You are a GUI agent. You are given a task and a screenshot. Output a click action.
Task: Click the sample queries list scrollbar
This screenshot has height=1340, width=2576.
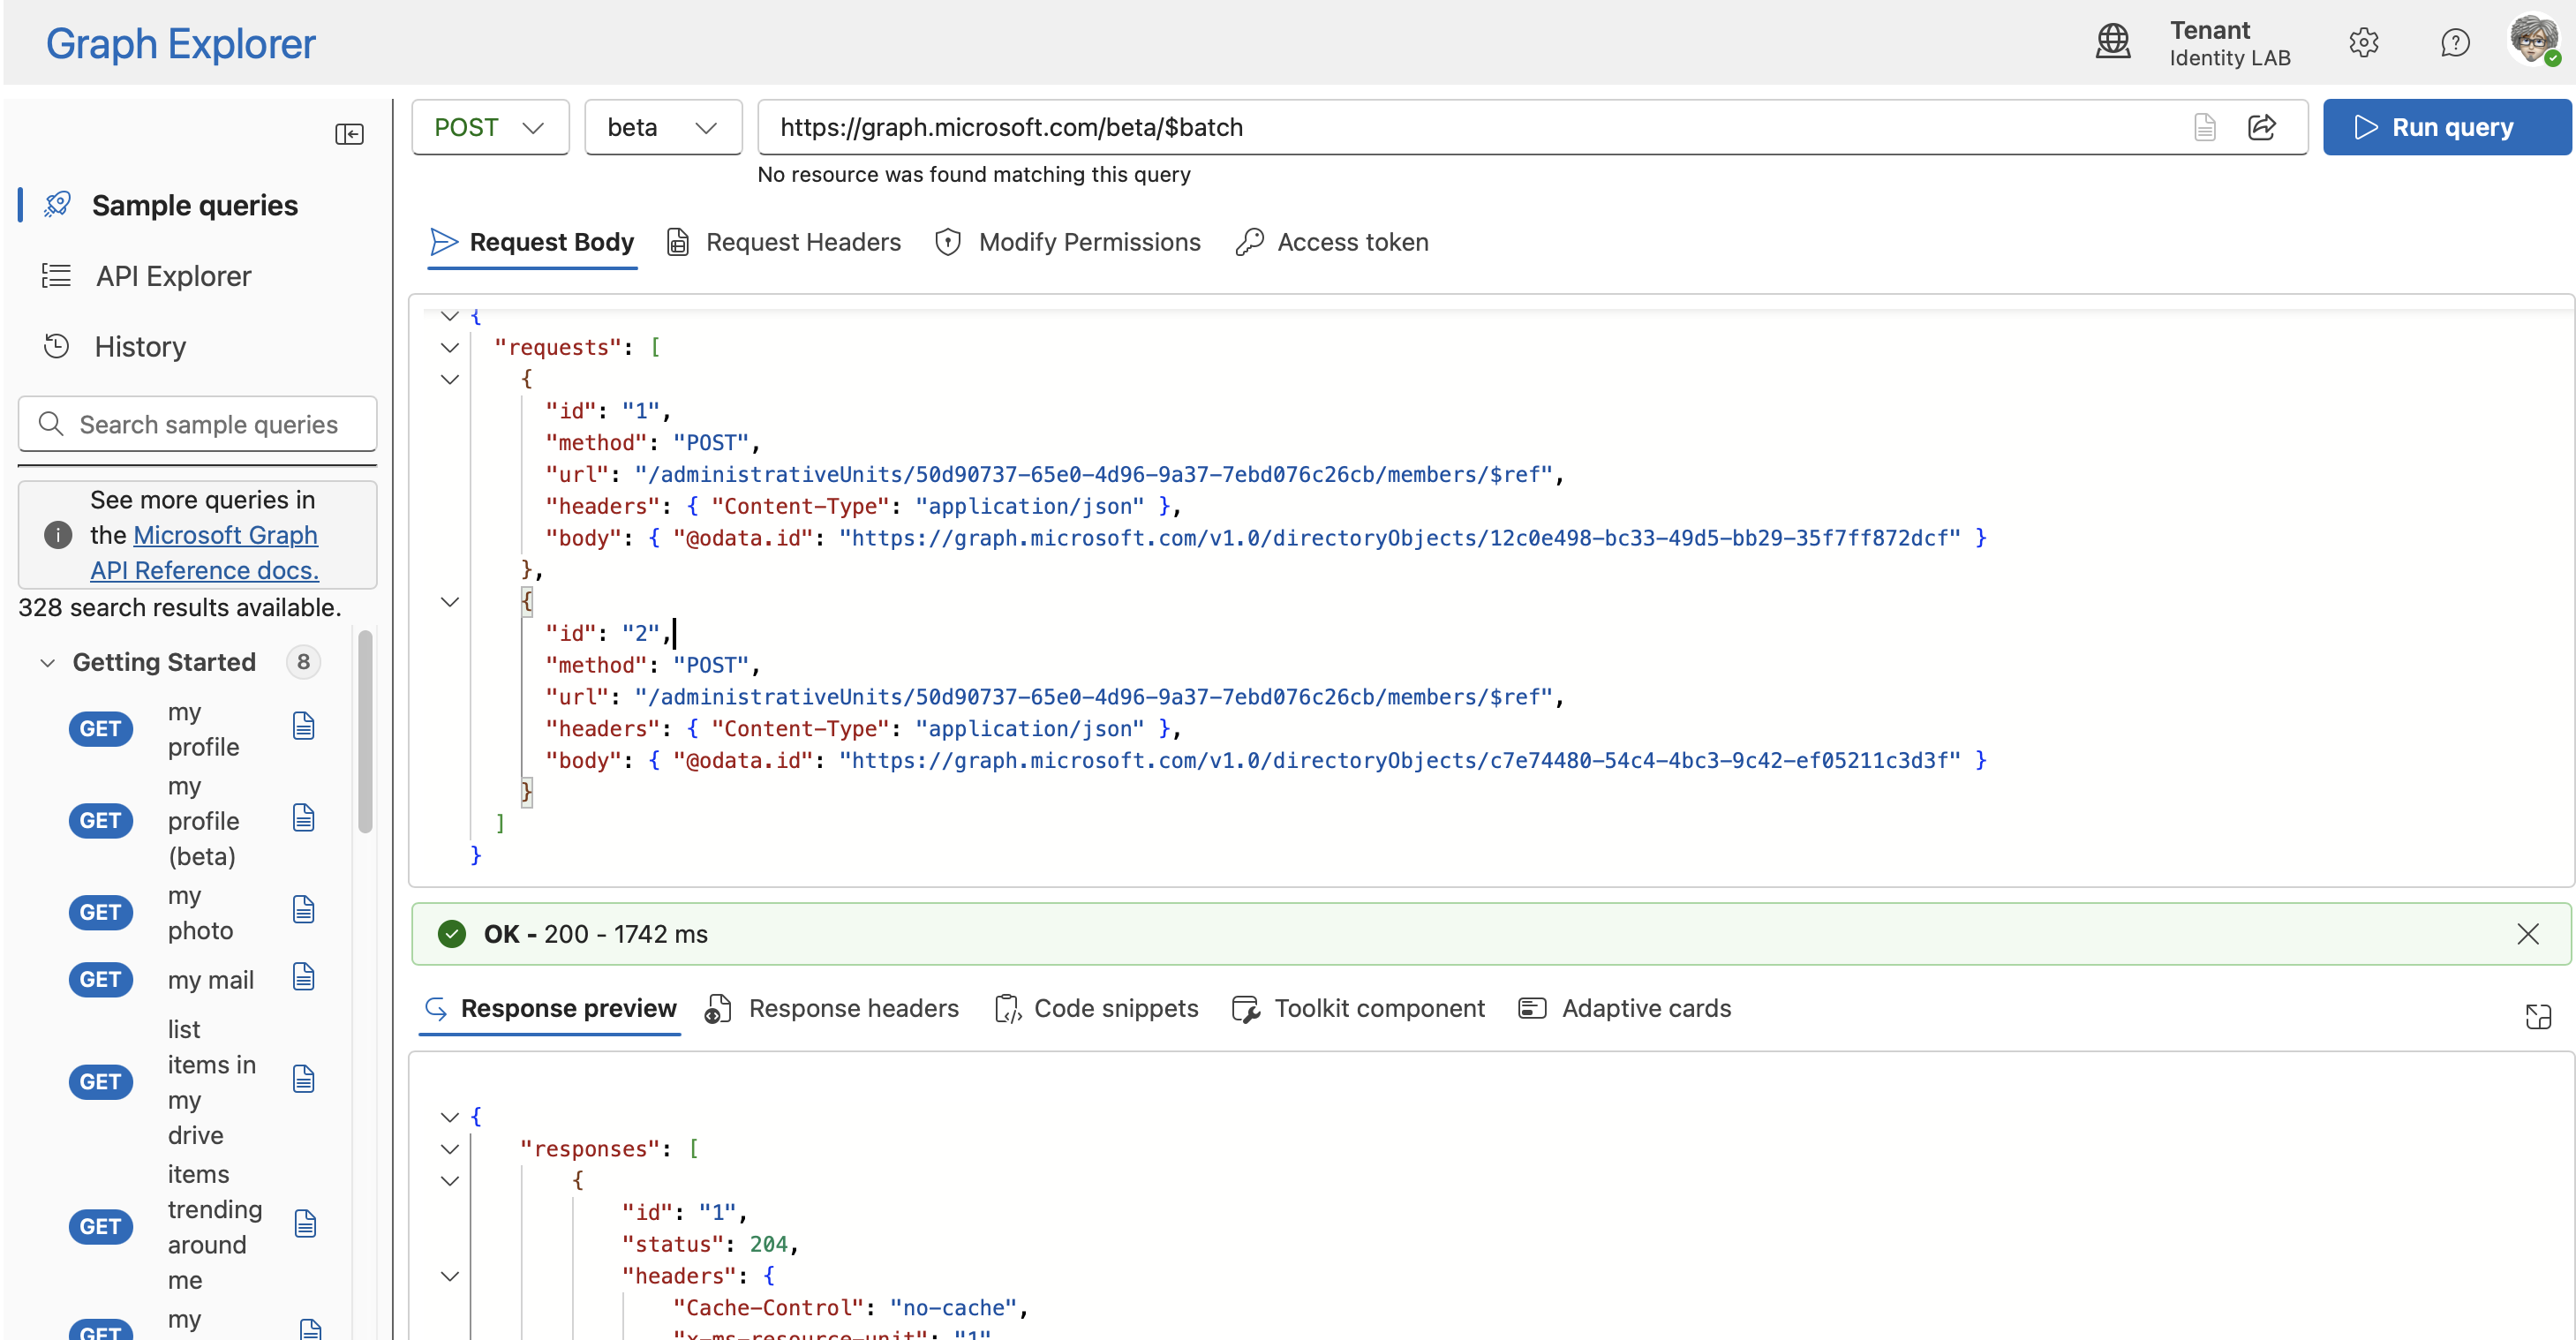(x=365, y=731)
